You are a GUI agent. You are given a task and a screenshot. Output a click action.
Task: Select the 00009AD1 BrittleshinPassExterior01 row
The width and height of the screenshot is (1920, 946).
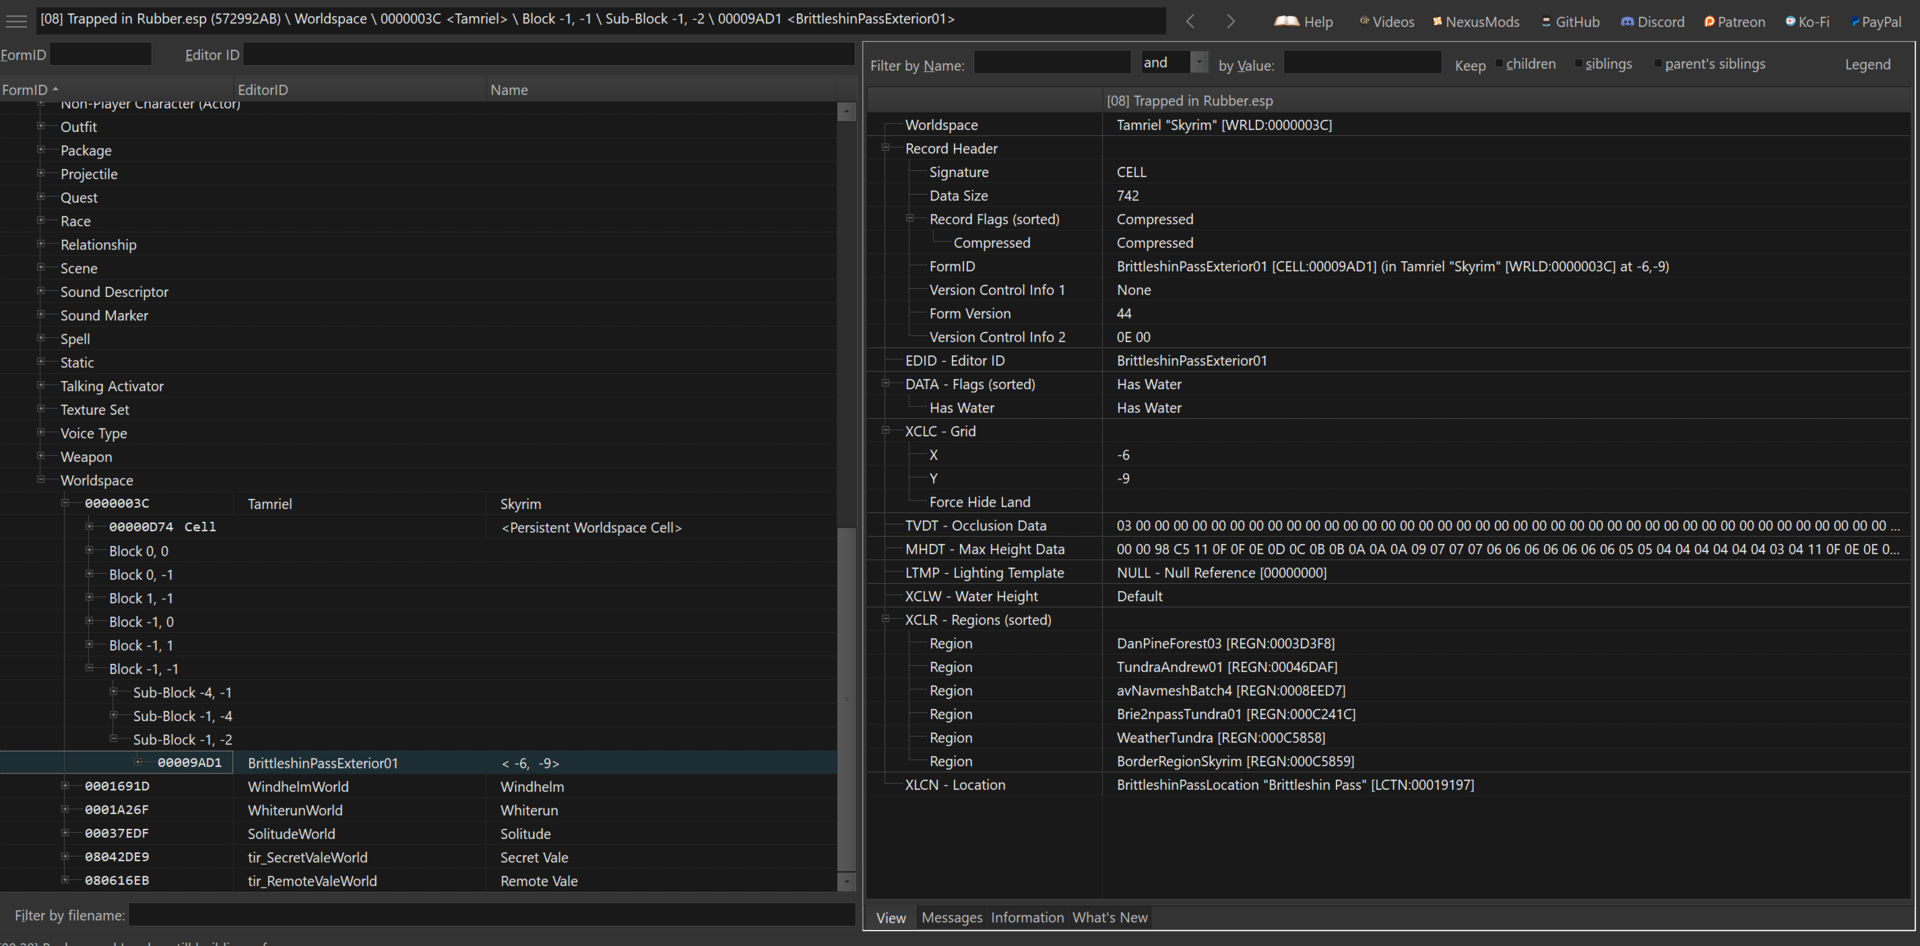(418, 763)
